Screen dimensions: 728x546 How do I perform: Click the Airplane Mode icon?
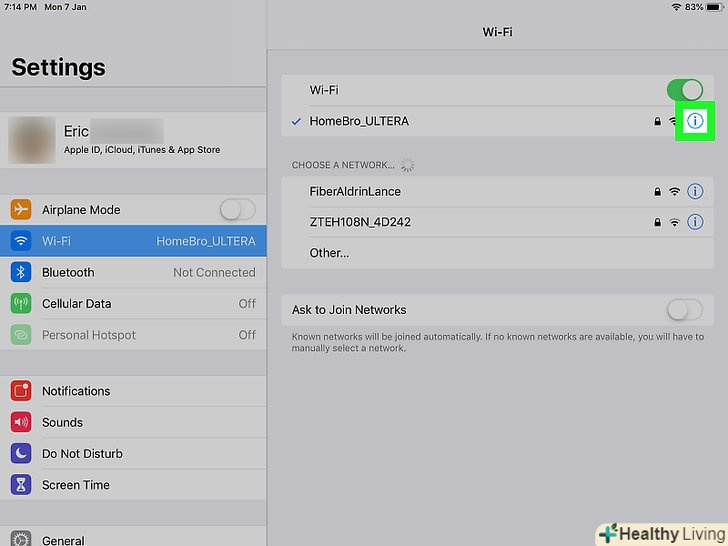pos(21,210)
